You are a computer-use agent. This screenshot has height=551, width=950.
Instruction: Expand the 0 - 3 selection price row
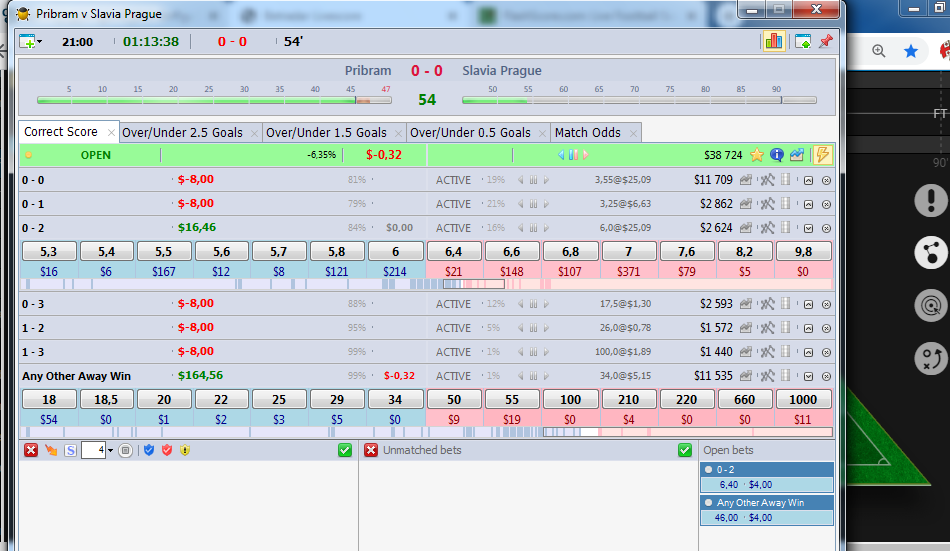[x=808, y=304]
